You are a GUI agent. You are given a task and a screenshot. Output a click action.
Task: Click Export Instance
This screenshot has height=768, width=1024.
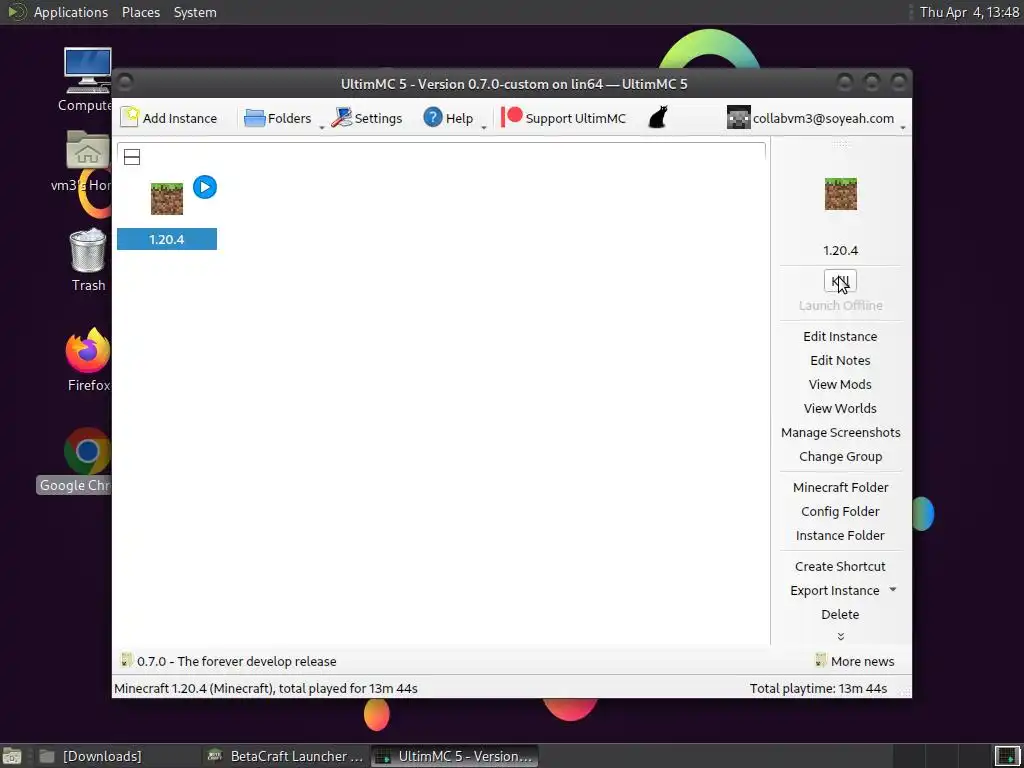(x=835, y=590)
